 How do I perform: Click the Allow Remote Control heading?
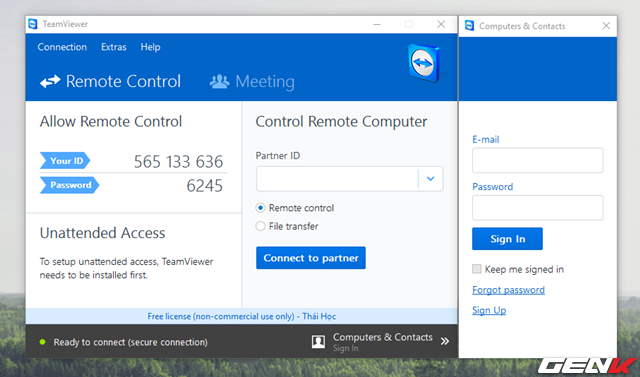(111, 122)
